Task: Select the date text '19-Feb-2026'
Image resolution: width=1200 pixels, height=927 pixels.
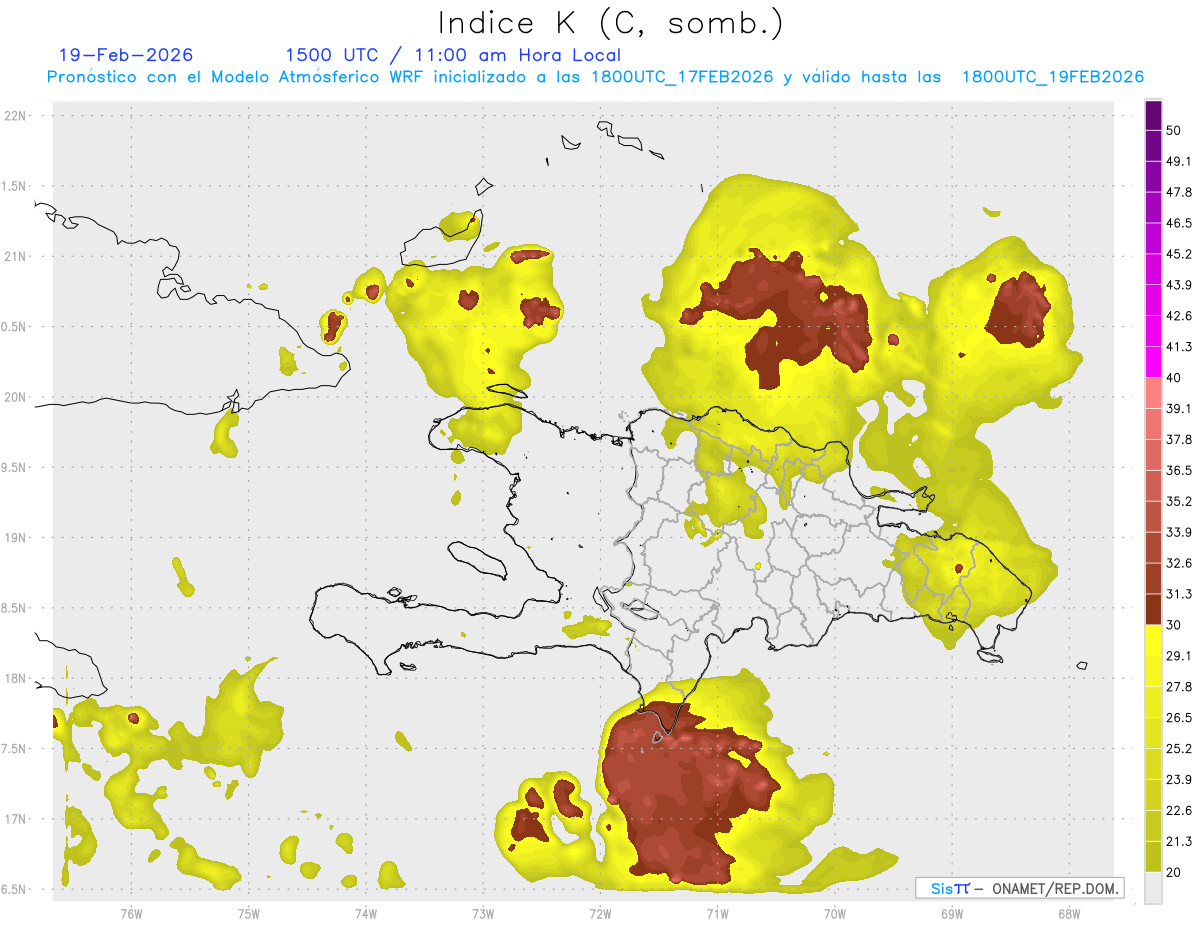Action: click(x=126, y=55)
